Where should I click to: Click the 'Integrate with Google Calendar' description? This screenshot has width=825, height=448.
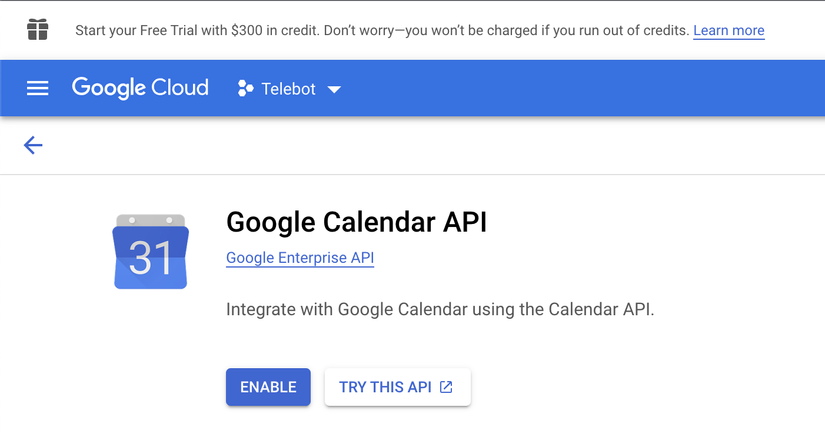coord(440,309)
